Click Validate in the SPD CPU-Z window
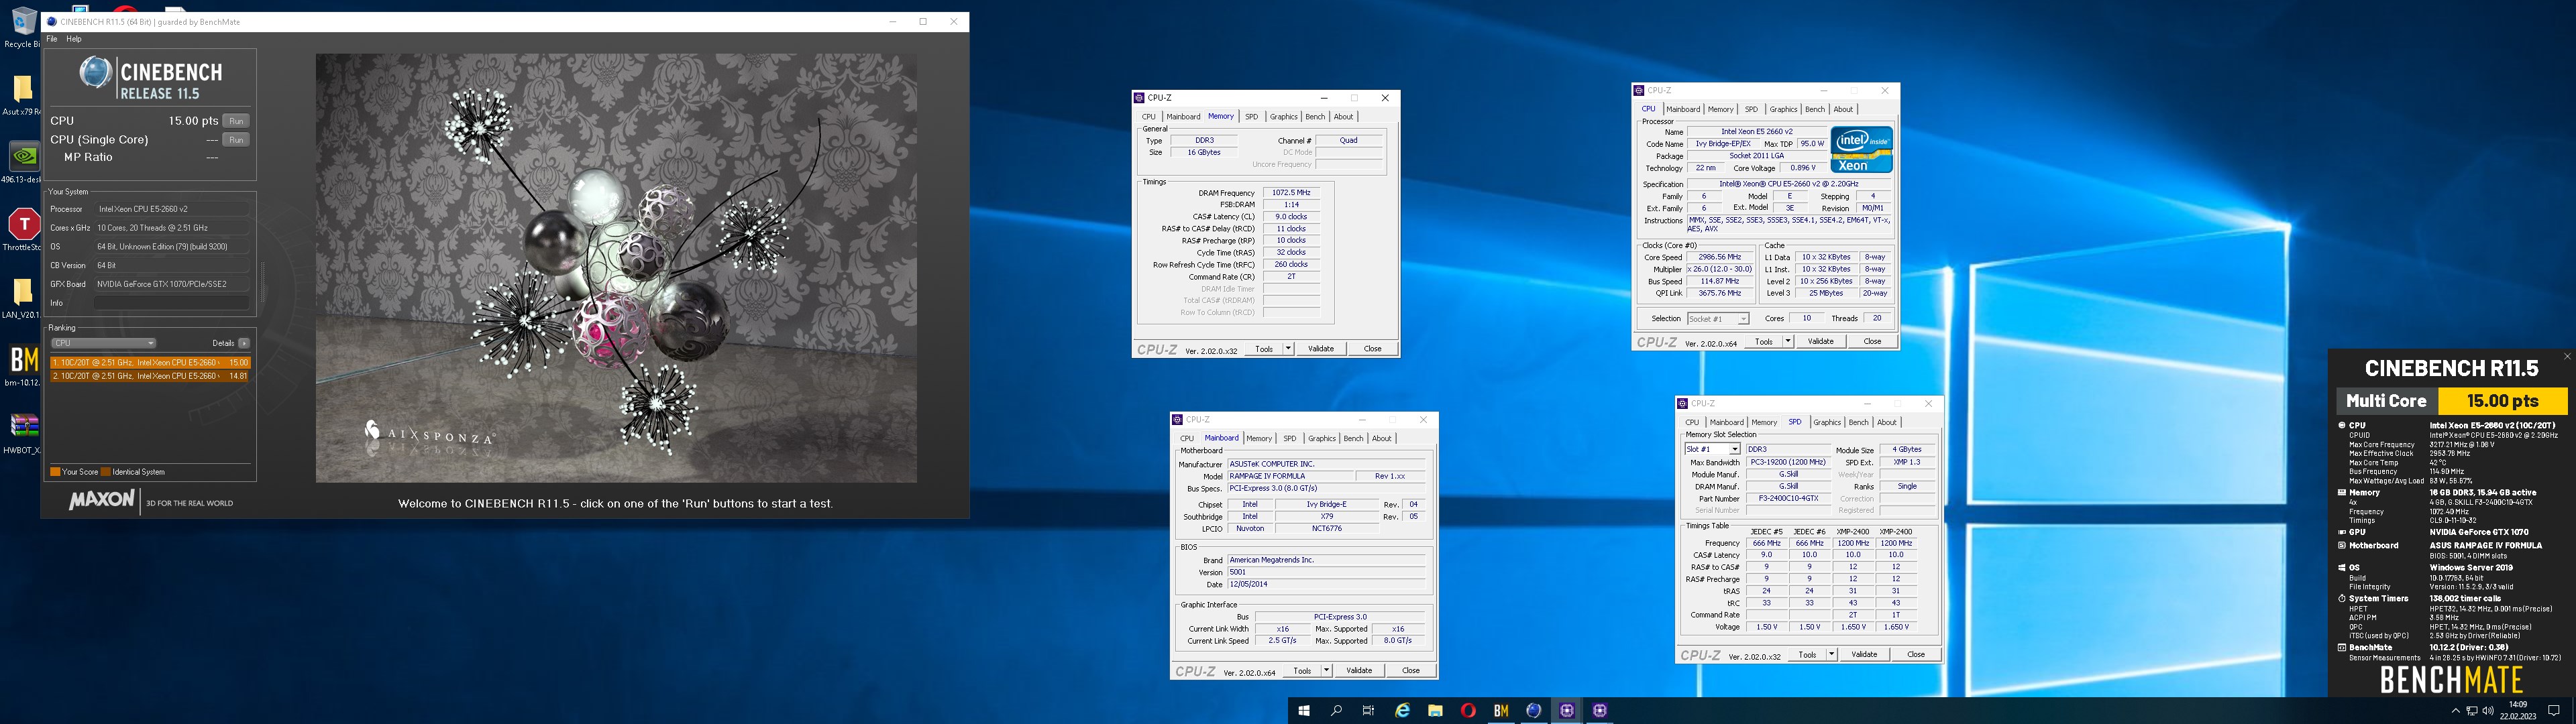The height and width of the screenshot is (724, 2576). (1864, 655)
